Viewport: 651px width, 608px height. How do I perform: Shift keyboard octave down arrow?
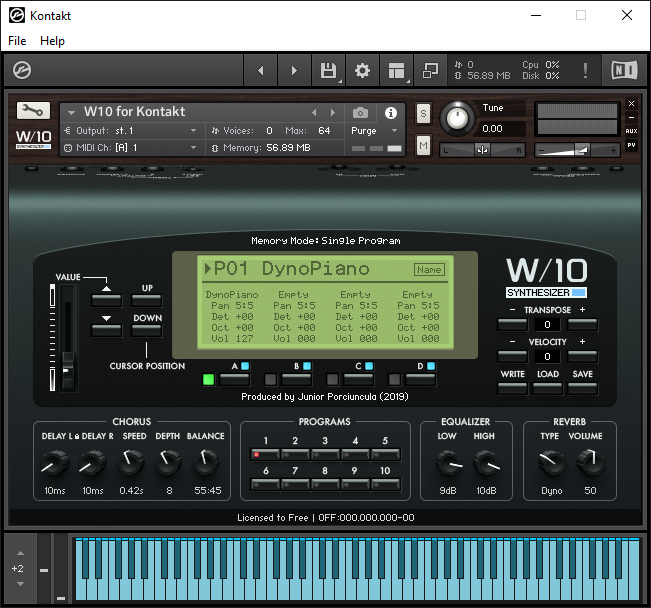20,584
